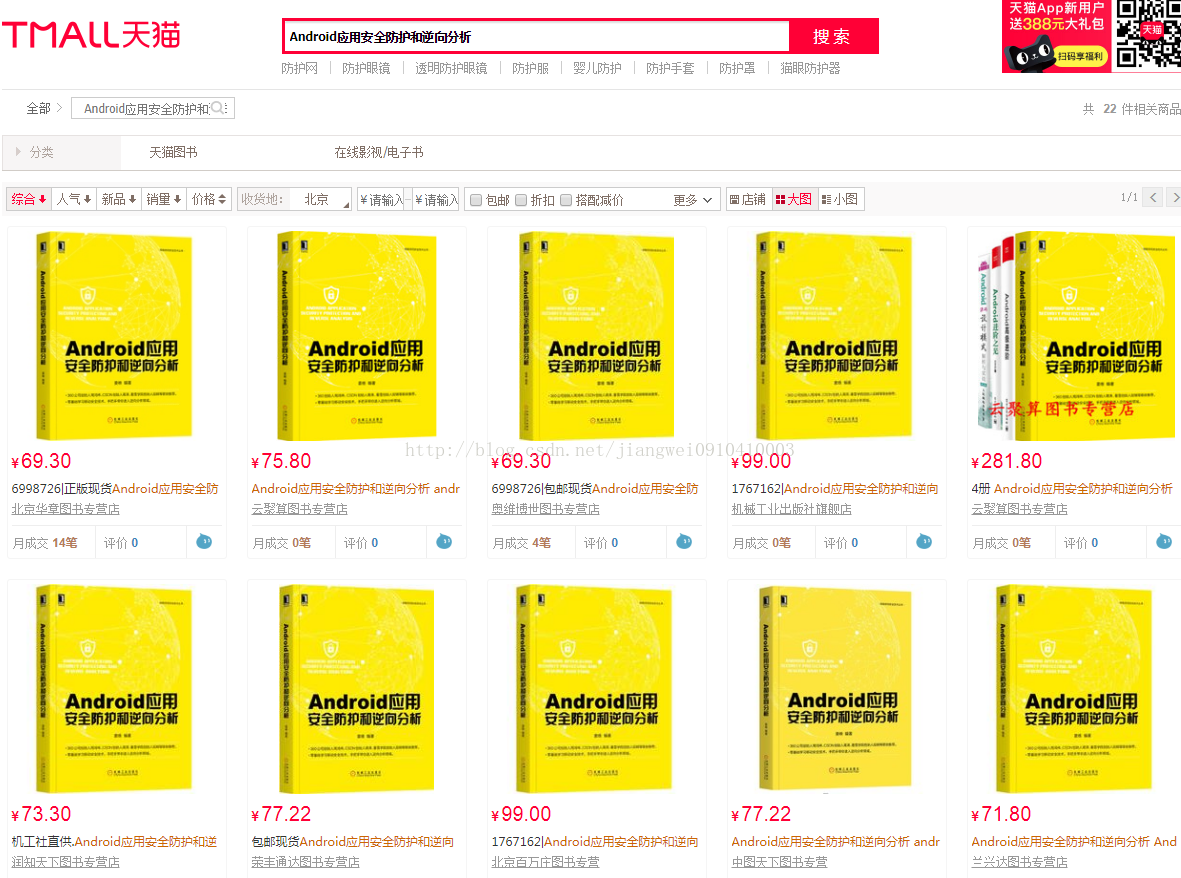
Task: Open shop link 兰兴达图书专营店
Action: [1019, 861]
